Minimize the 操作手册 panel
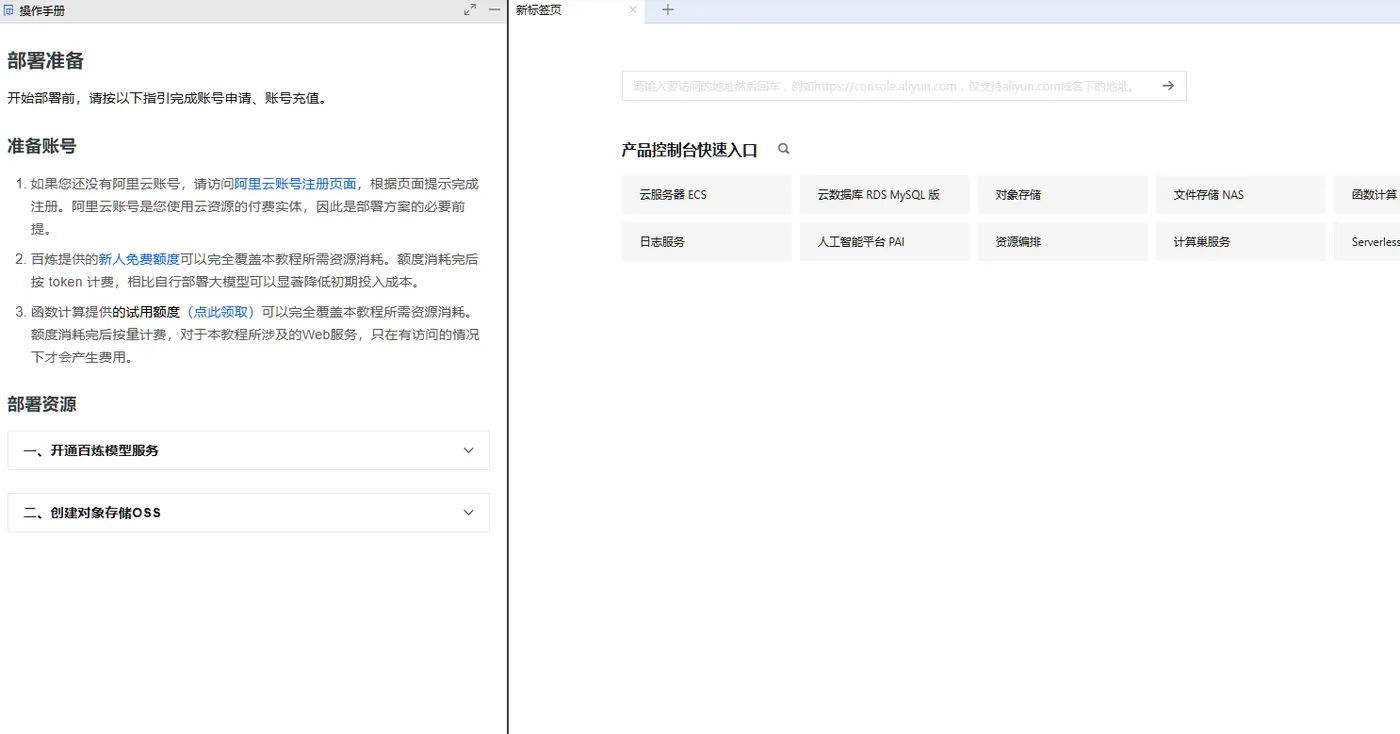The height and width of the screenshot is (734, 1400). pyautogui.click(x=494, y=10)
